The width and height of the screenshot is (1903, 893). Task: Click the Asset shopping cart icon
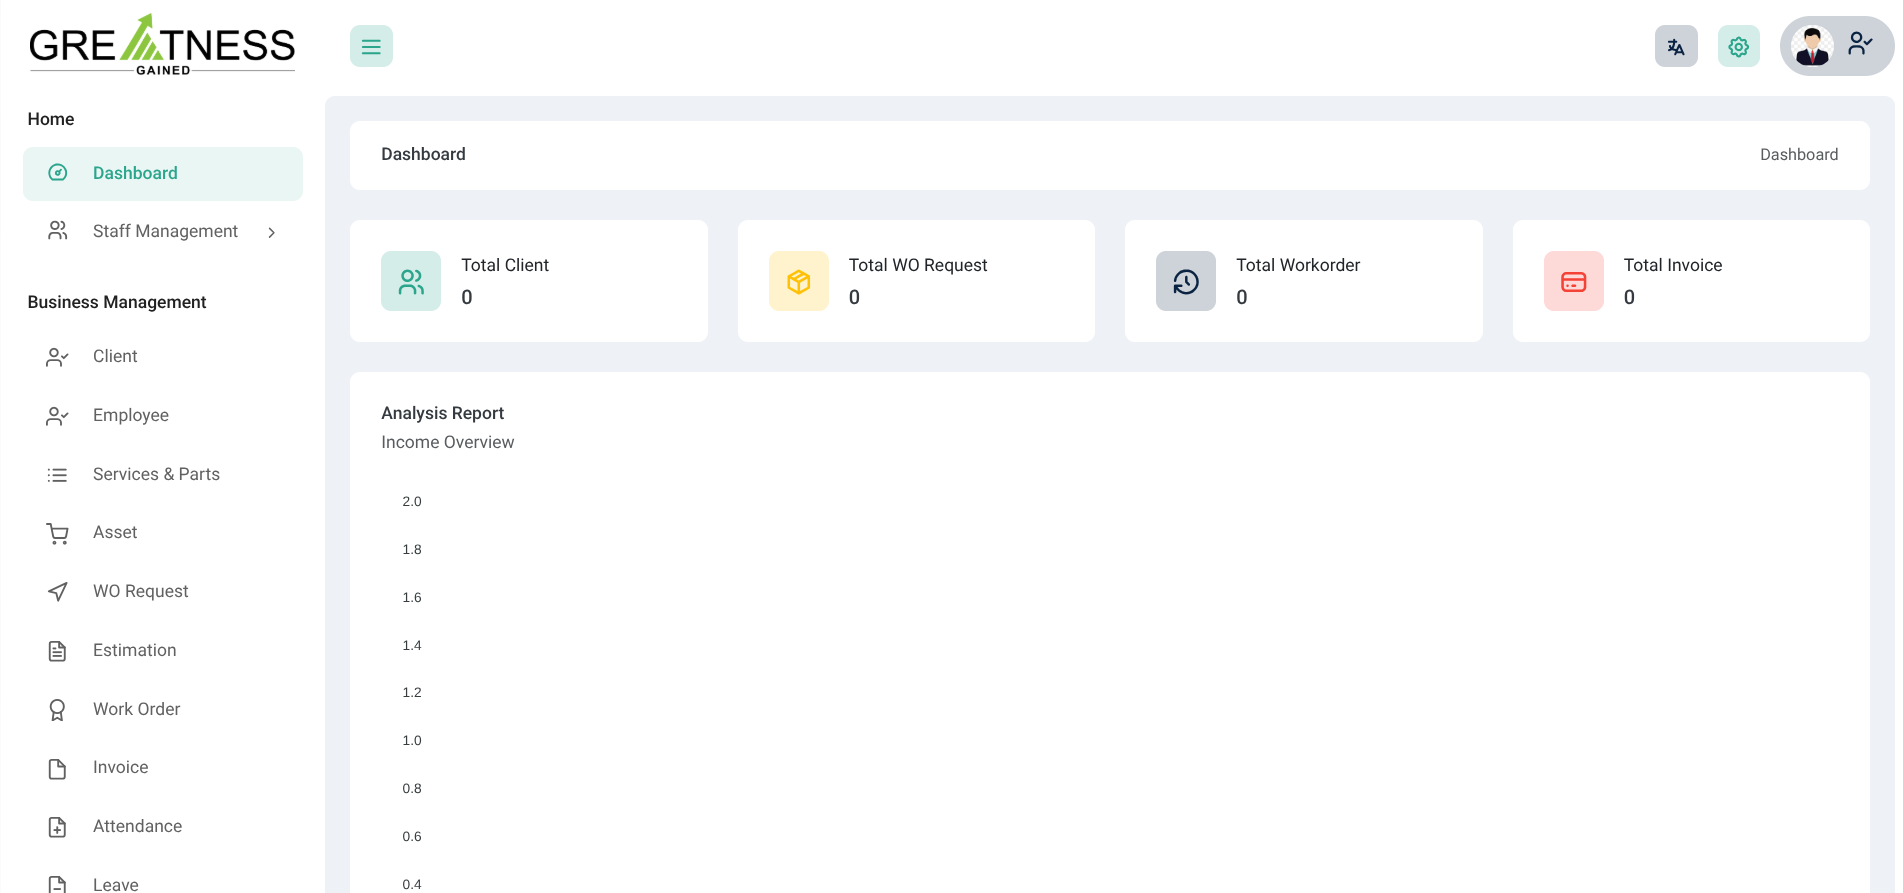[57, 534]
